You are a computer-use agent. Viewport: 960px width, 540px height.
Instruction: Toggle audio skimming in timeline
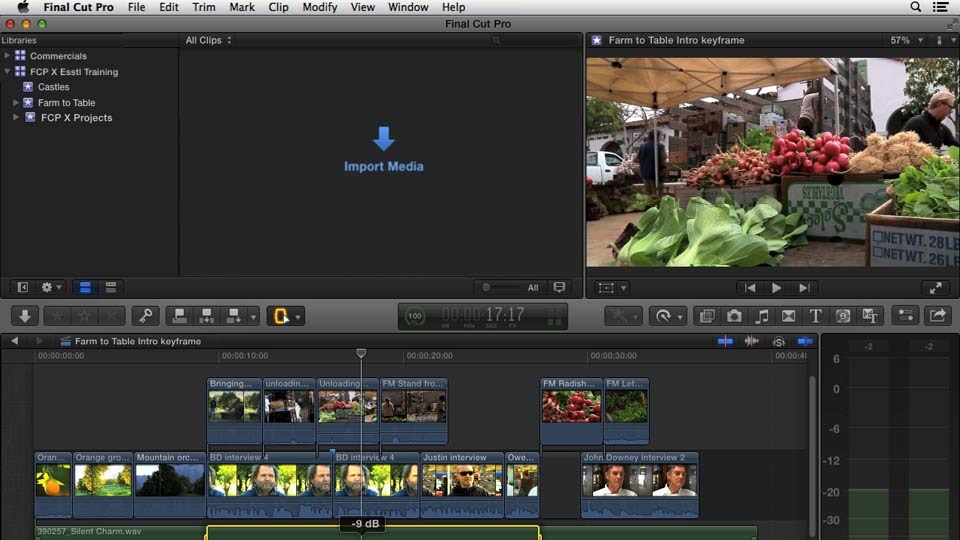coord(752,342)
